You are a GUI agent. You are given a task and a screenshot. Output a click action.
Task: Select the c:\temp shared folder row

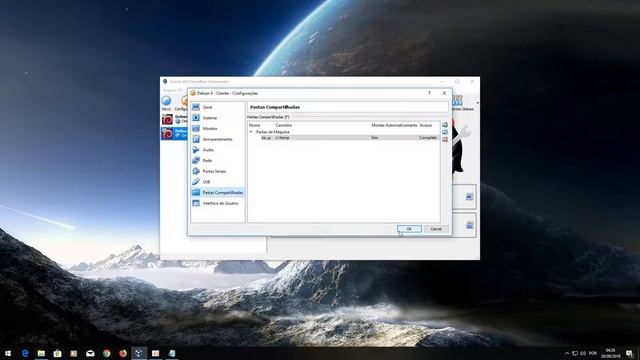click(x=344, y=138)
